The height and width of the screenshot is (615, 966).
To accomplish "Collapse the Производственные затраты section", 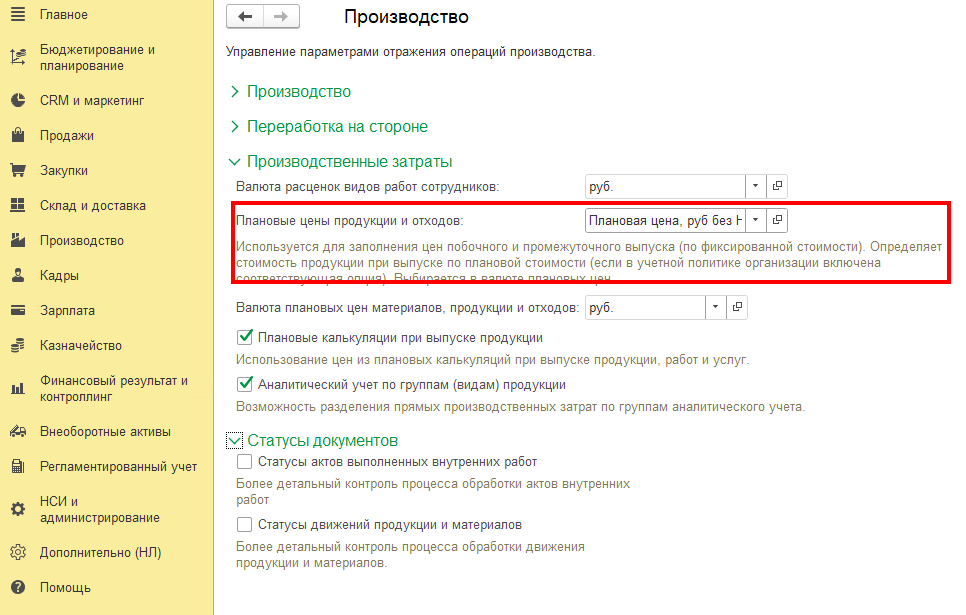I will pyautogui.click(x=234, y=161).
